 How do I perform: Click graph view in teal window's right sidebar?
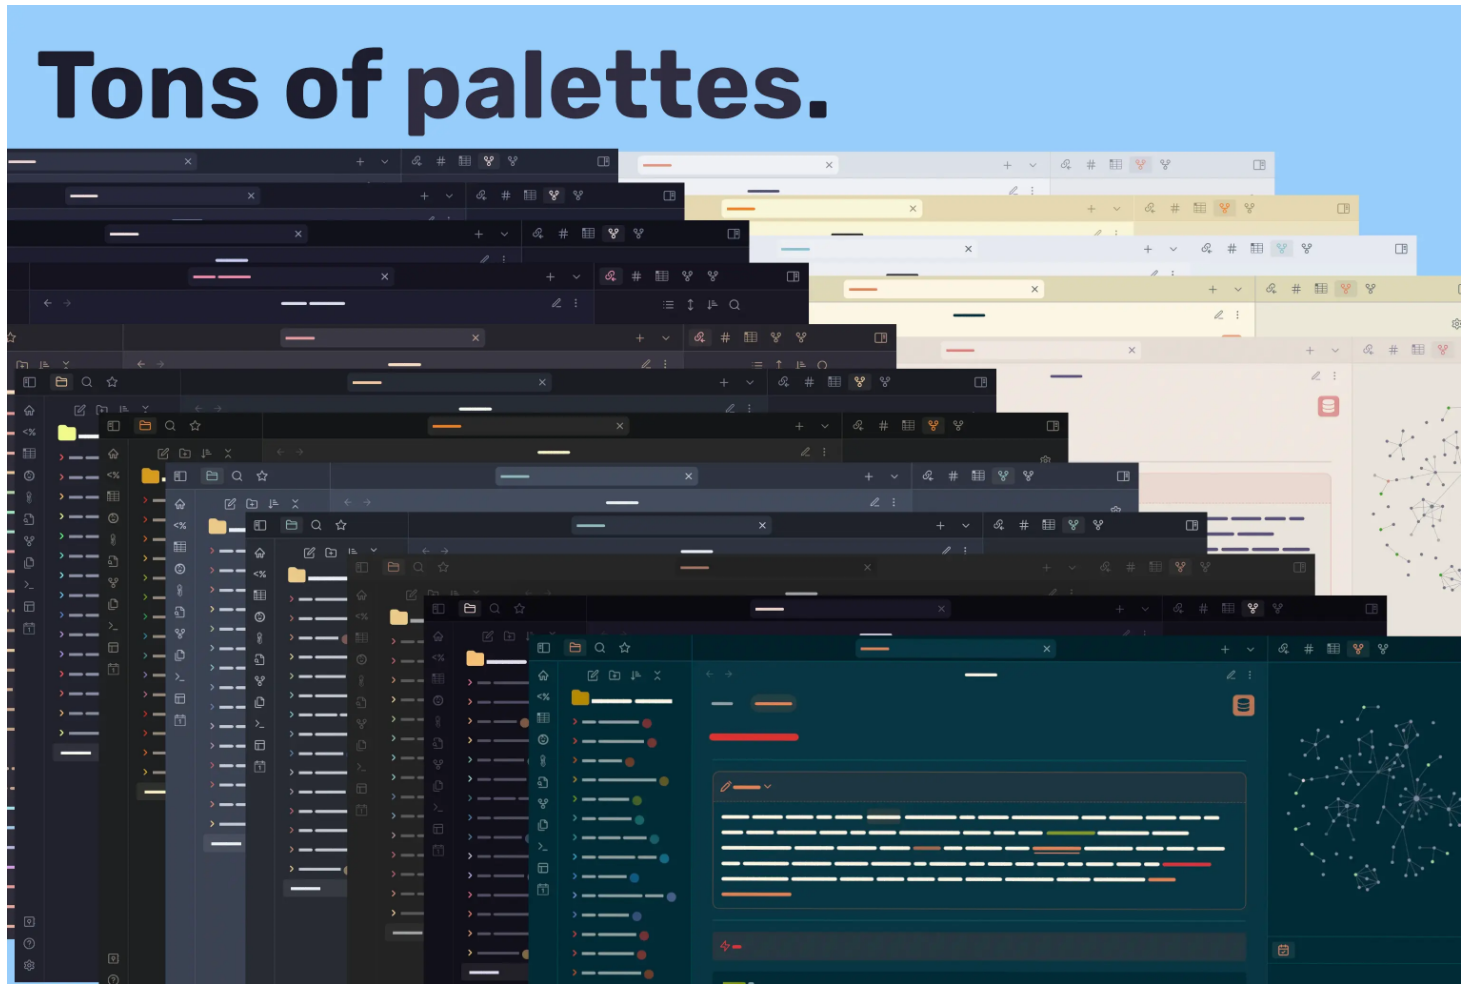coord(1372,800)
